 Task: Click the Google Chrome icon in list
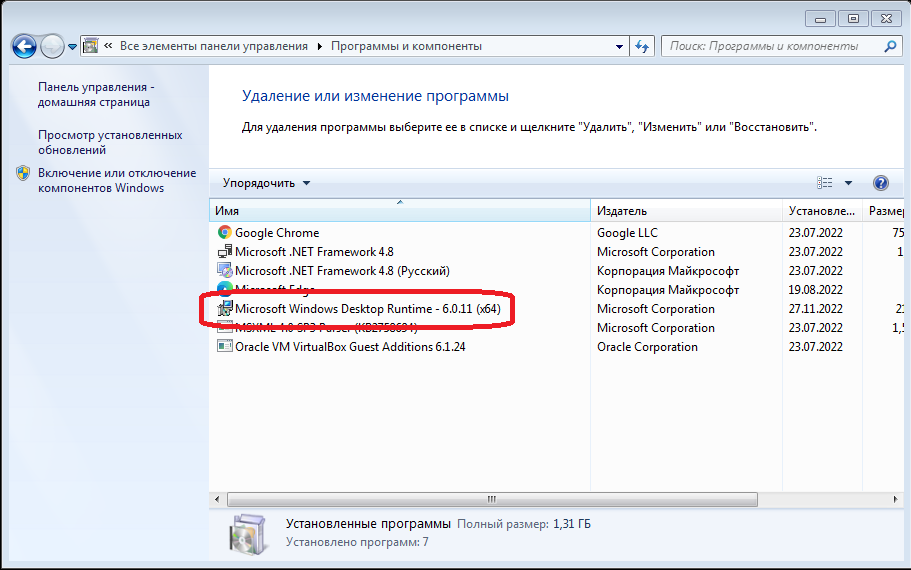pyautogui.click(x=225, y=233)
